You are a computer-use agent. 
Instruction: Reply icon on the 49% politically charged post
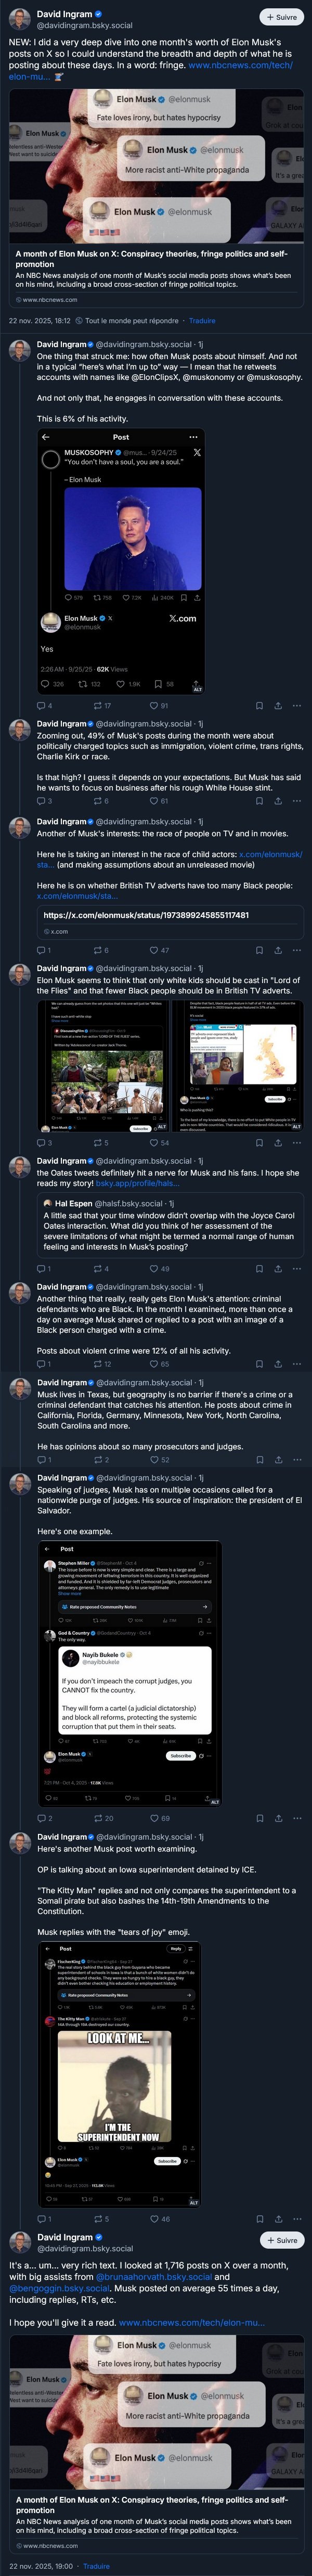[x=41, y=801]
